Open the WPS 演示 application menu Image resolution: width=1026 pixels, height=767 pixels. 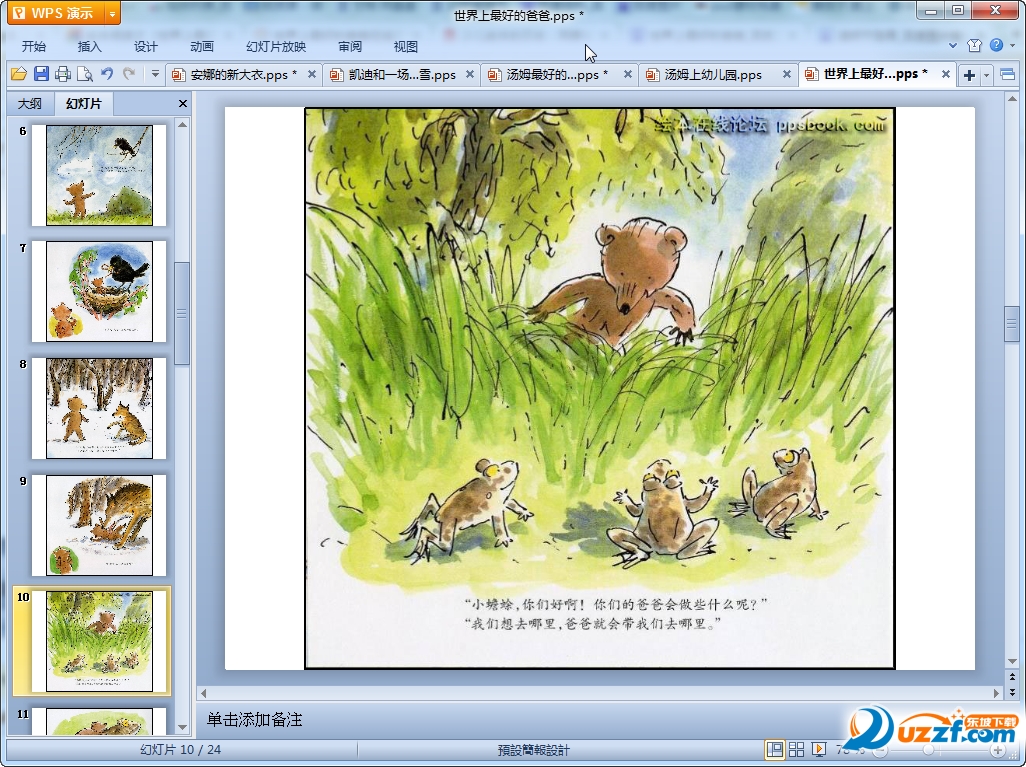coord(56,13)
